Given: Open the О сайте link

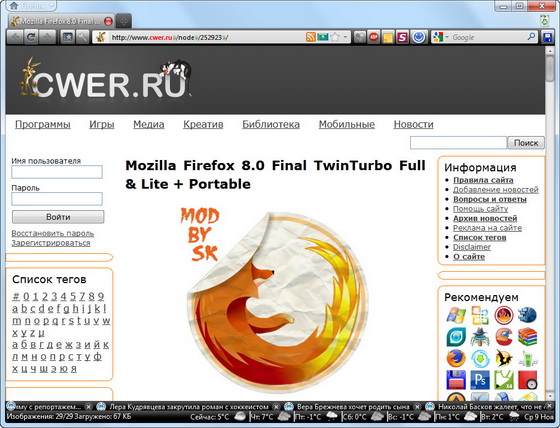Looking at the screenshot, I should (x=469, y=257).
